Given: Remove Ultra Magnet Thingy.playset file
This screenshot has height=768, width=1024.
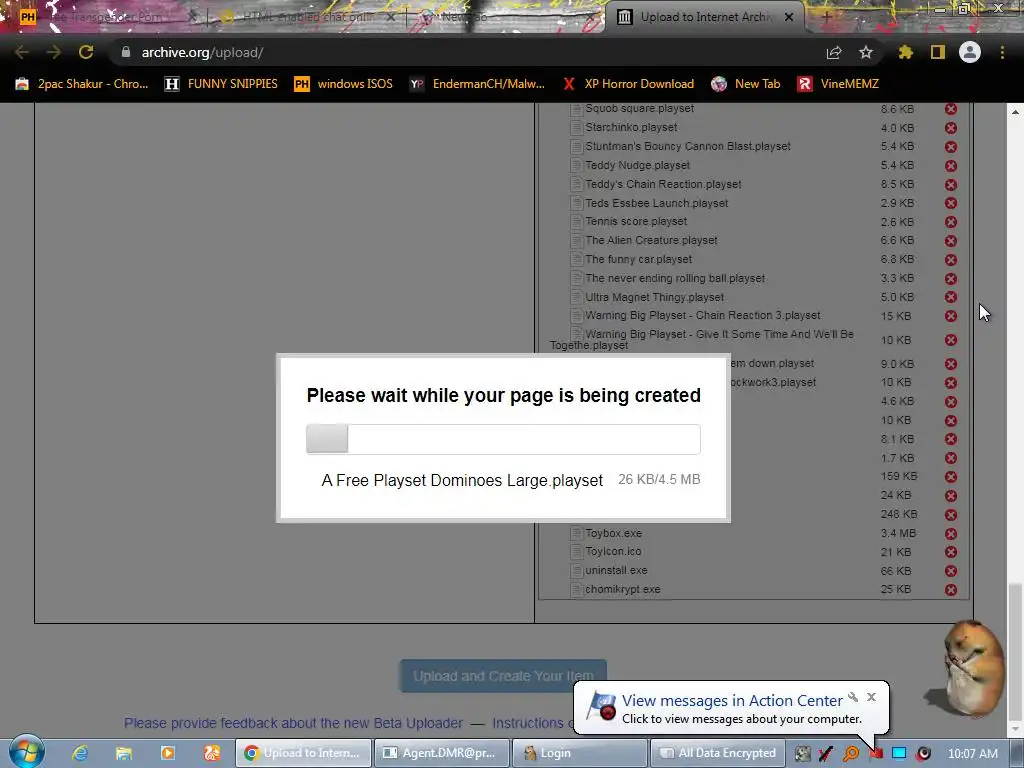Looking at the screenshot, I should 951,298.
